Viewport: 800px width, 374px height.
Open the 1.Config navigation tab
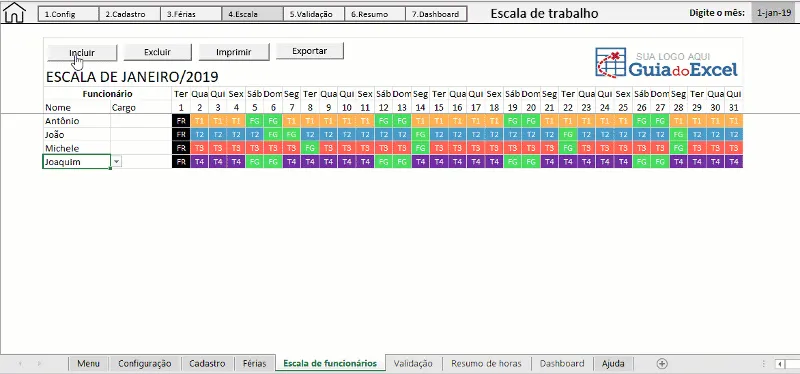click(68, 14)
